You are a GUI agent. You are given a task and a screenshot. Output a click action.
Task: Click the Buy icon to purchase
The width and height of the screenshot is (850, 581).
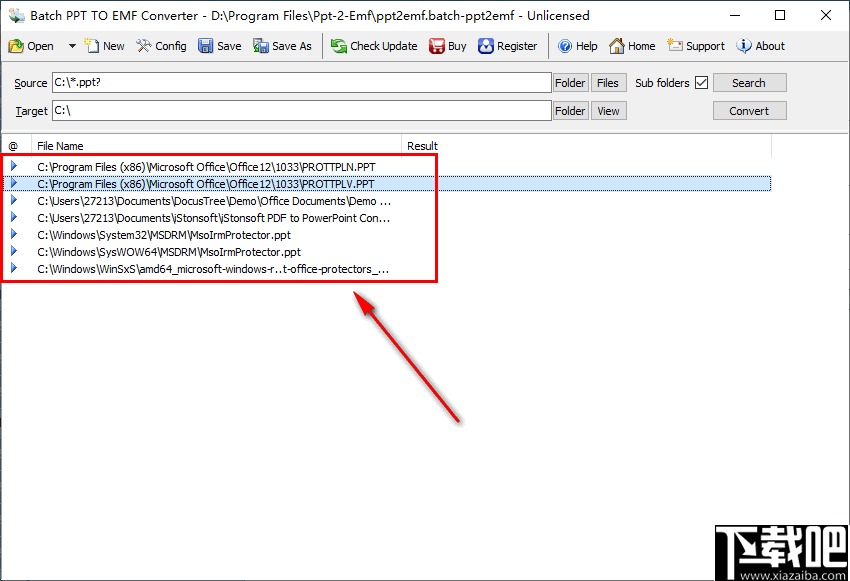pos(447,45)
